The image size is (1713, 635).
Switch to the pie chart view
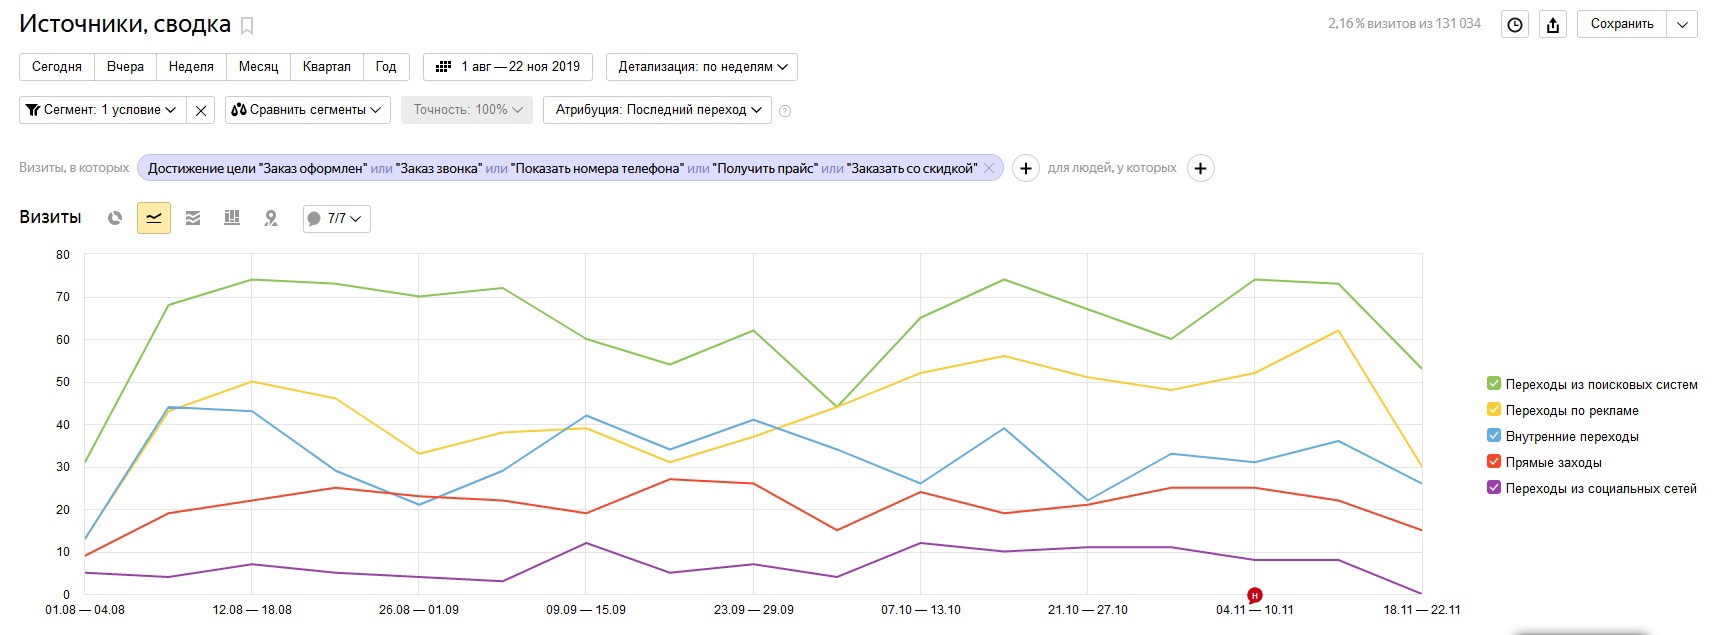click(x=115, y=218)
